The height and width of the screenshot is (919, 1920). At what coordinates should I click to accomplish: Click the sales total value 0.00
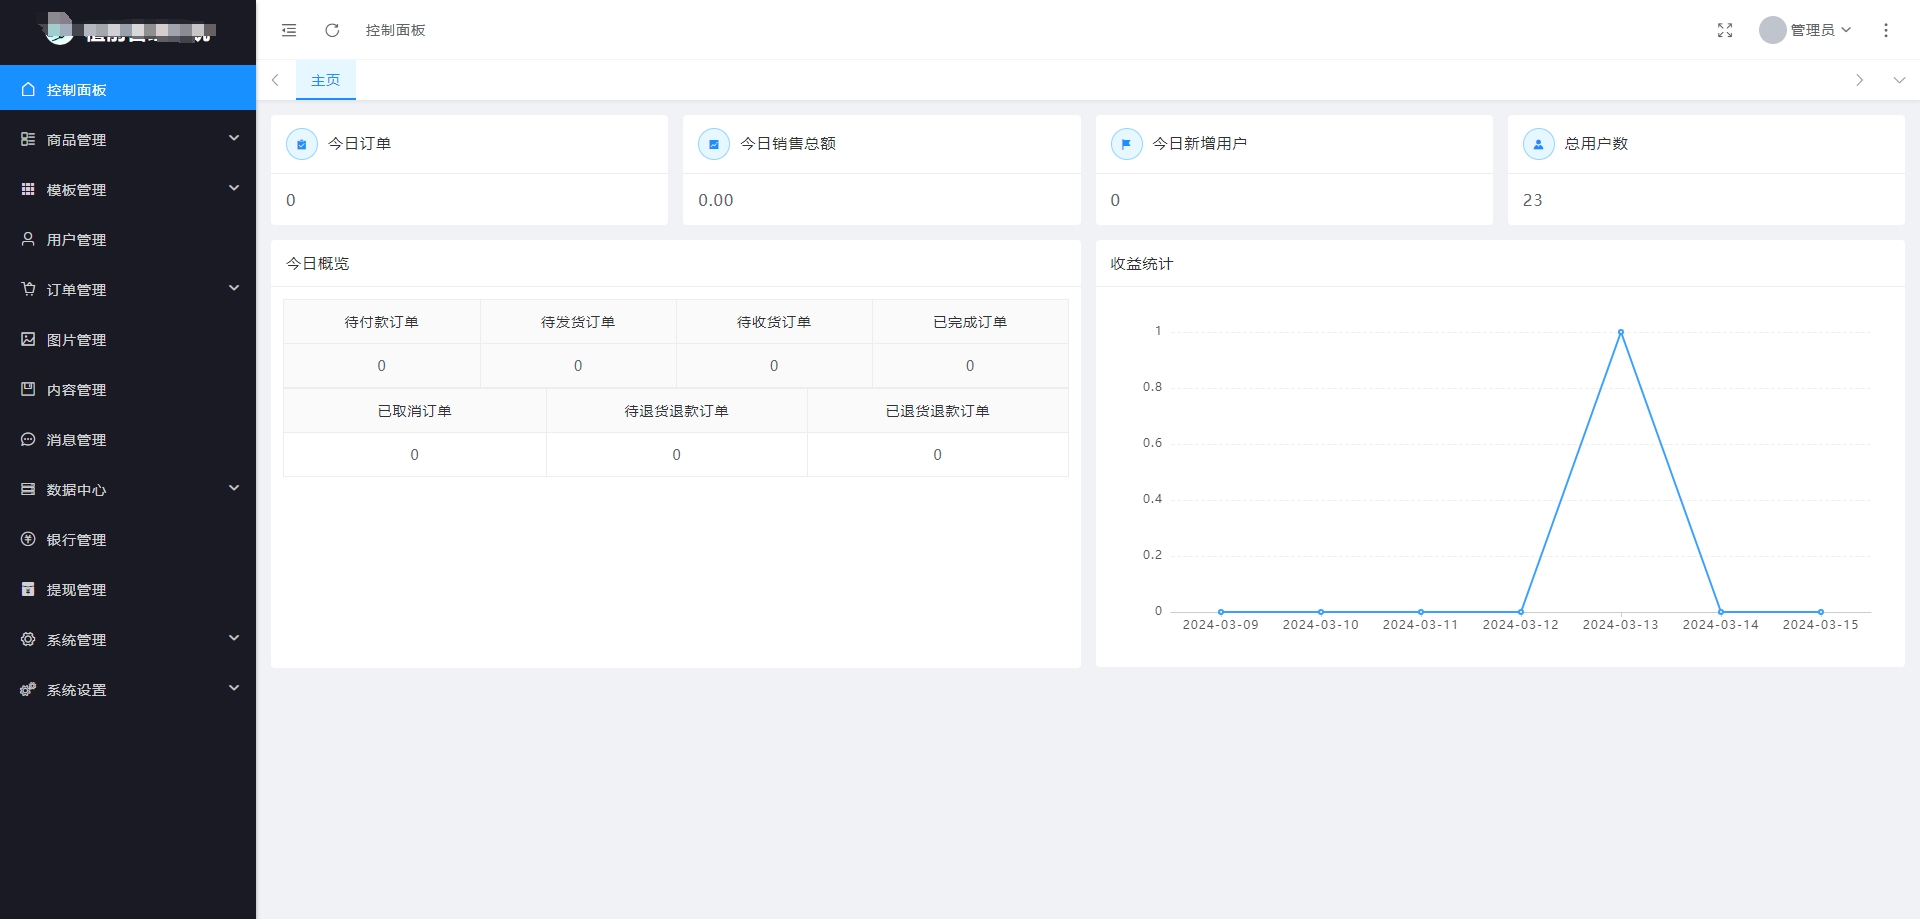point(716,200)
